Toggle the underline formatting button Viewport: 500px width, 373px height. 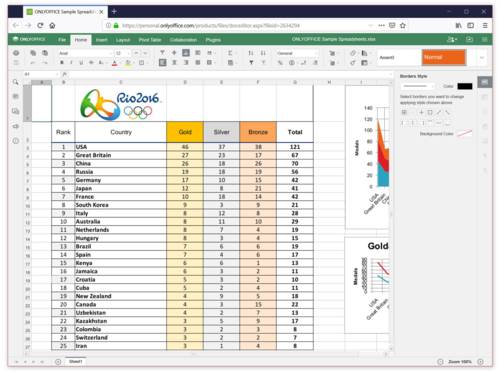[81, 63]
